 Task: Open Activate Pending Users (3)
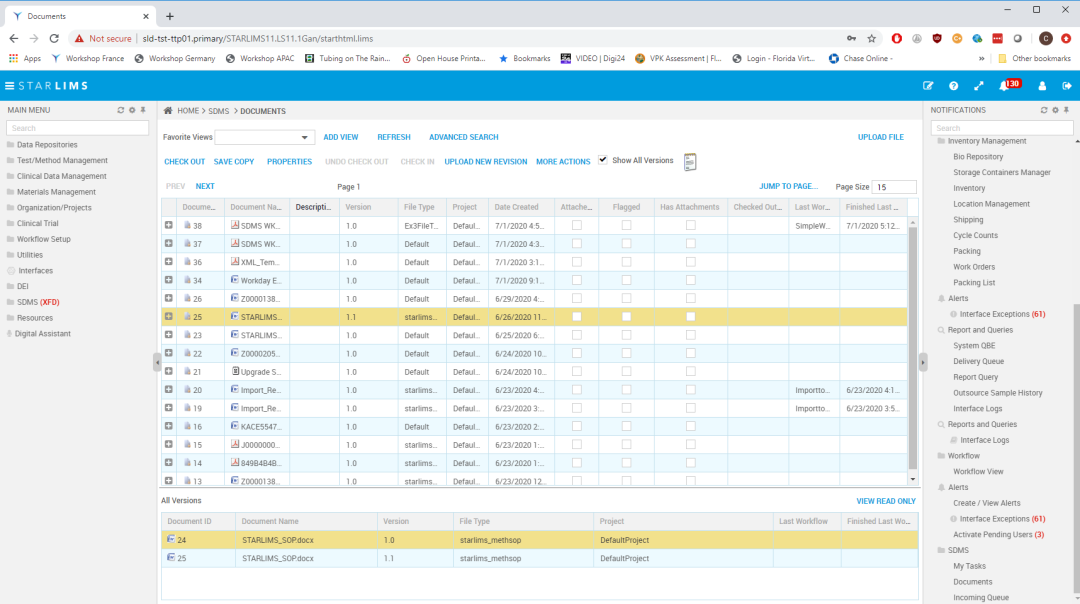998,534
